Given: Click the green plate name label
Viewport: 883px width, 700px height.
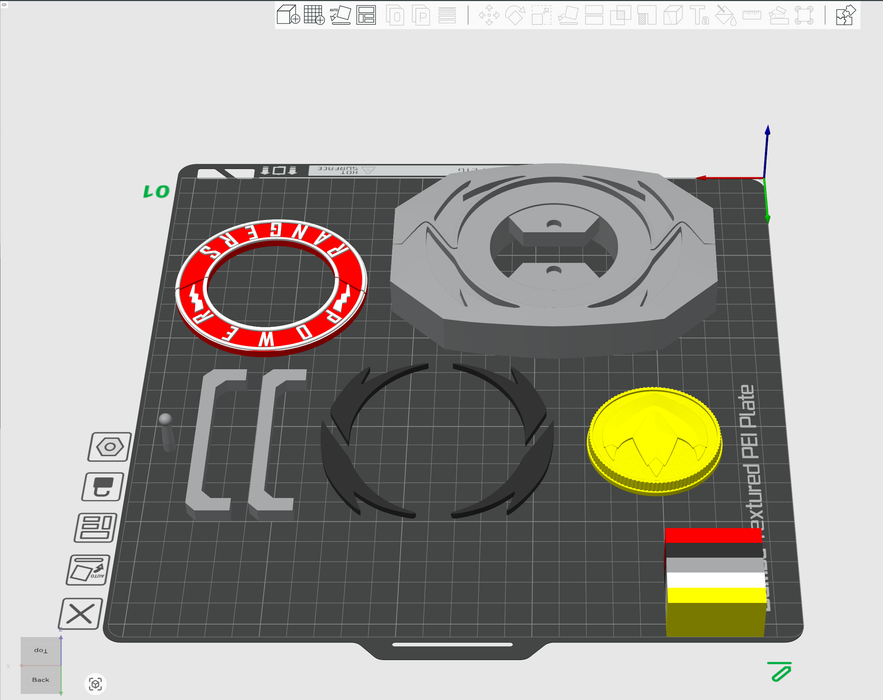Looking at the screenshot, I should click(155, 190).
